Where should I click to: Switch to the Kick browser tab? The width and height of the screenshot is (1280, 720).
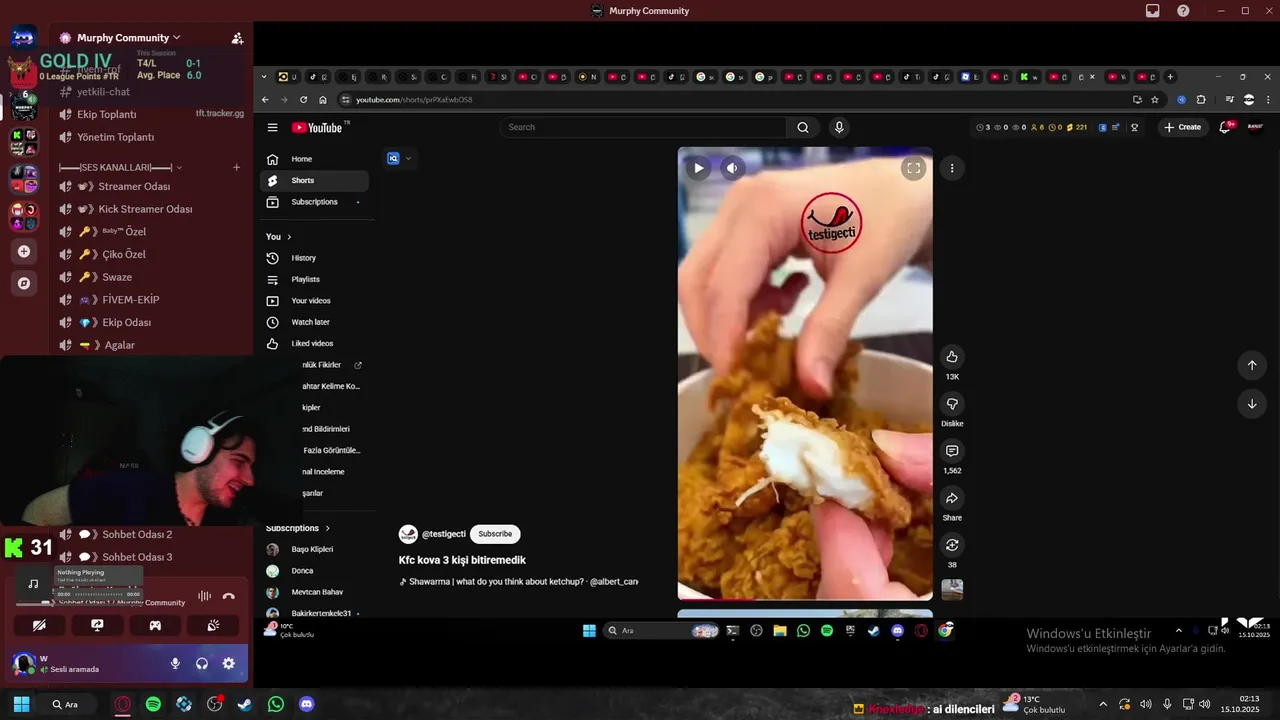point(1029,77)
